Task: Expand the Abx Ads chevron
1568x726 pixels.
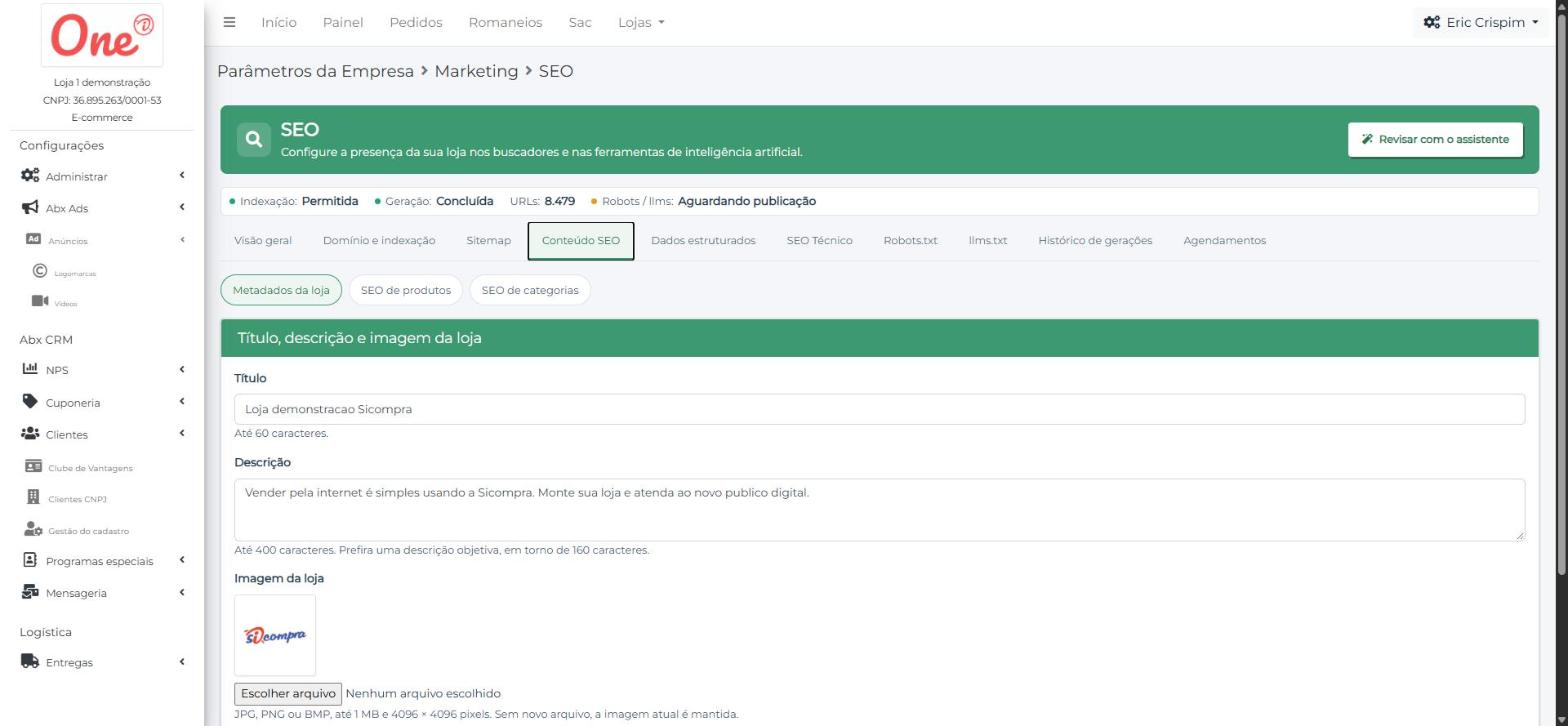Action: [182, 208]
